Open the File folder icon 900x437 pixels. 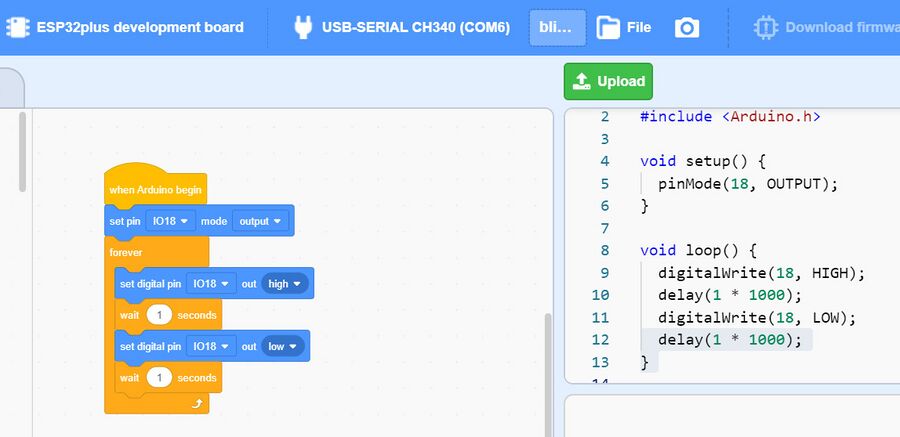click(608, 27)
